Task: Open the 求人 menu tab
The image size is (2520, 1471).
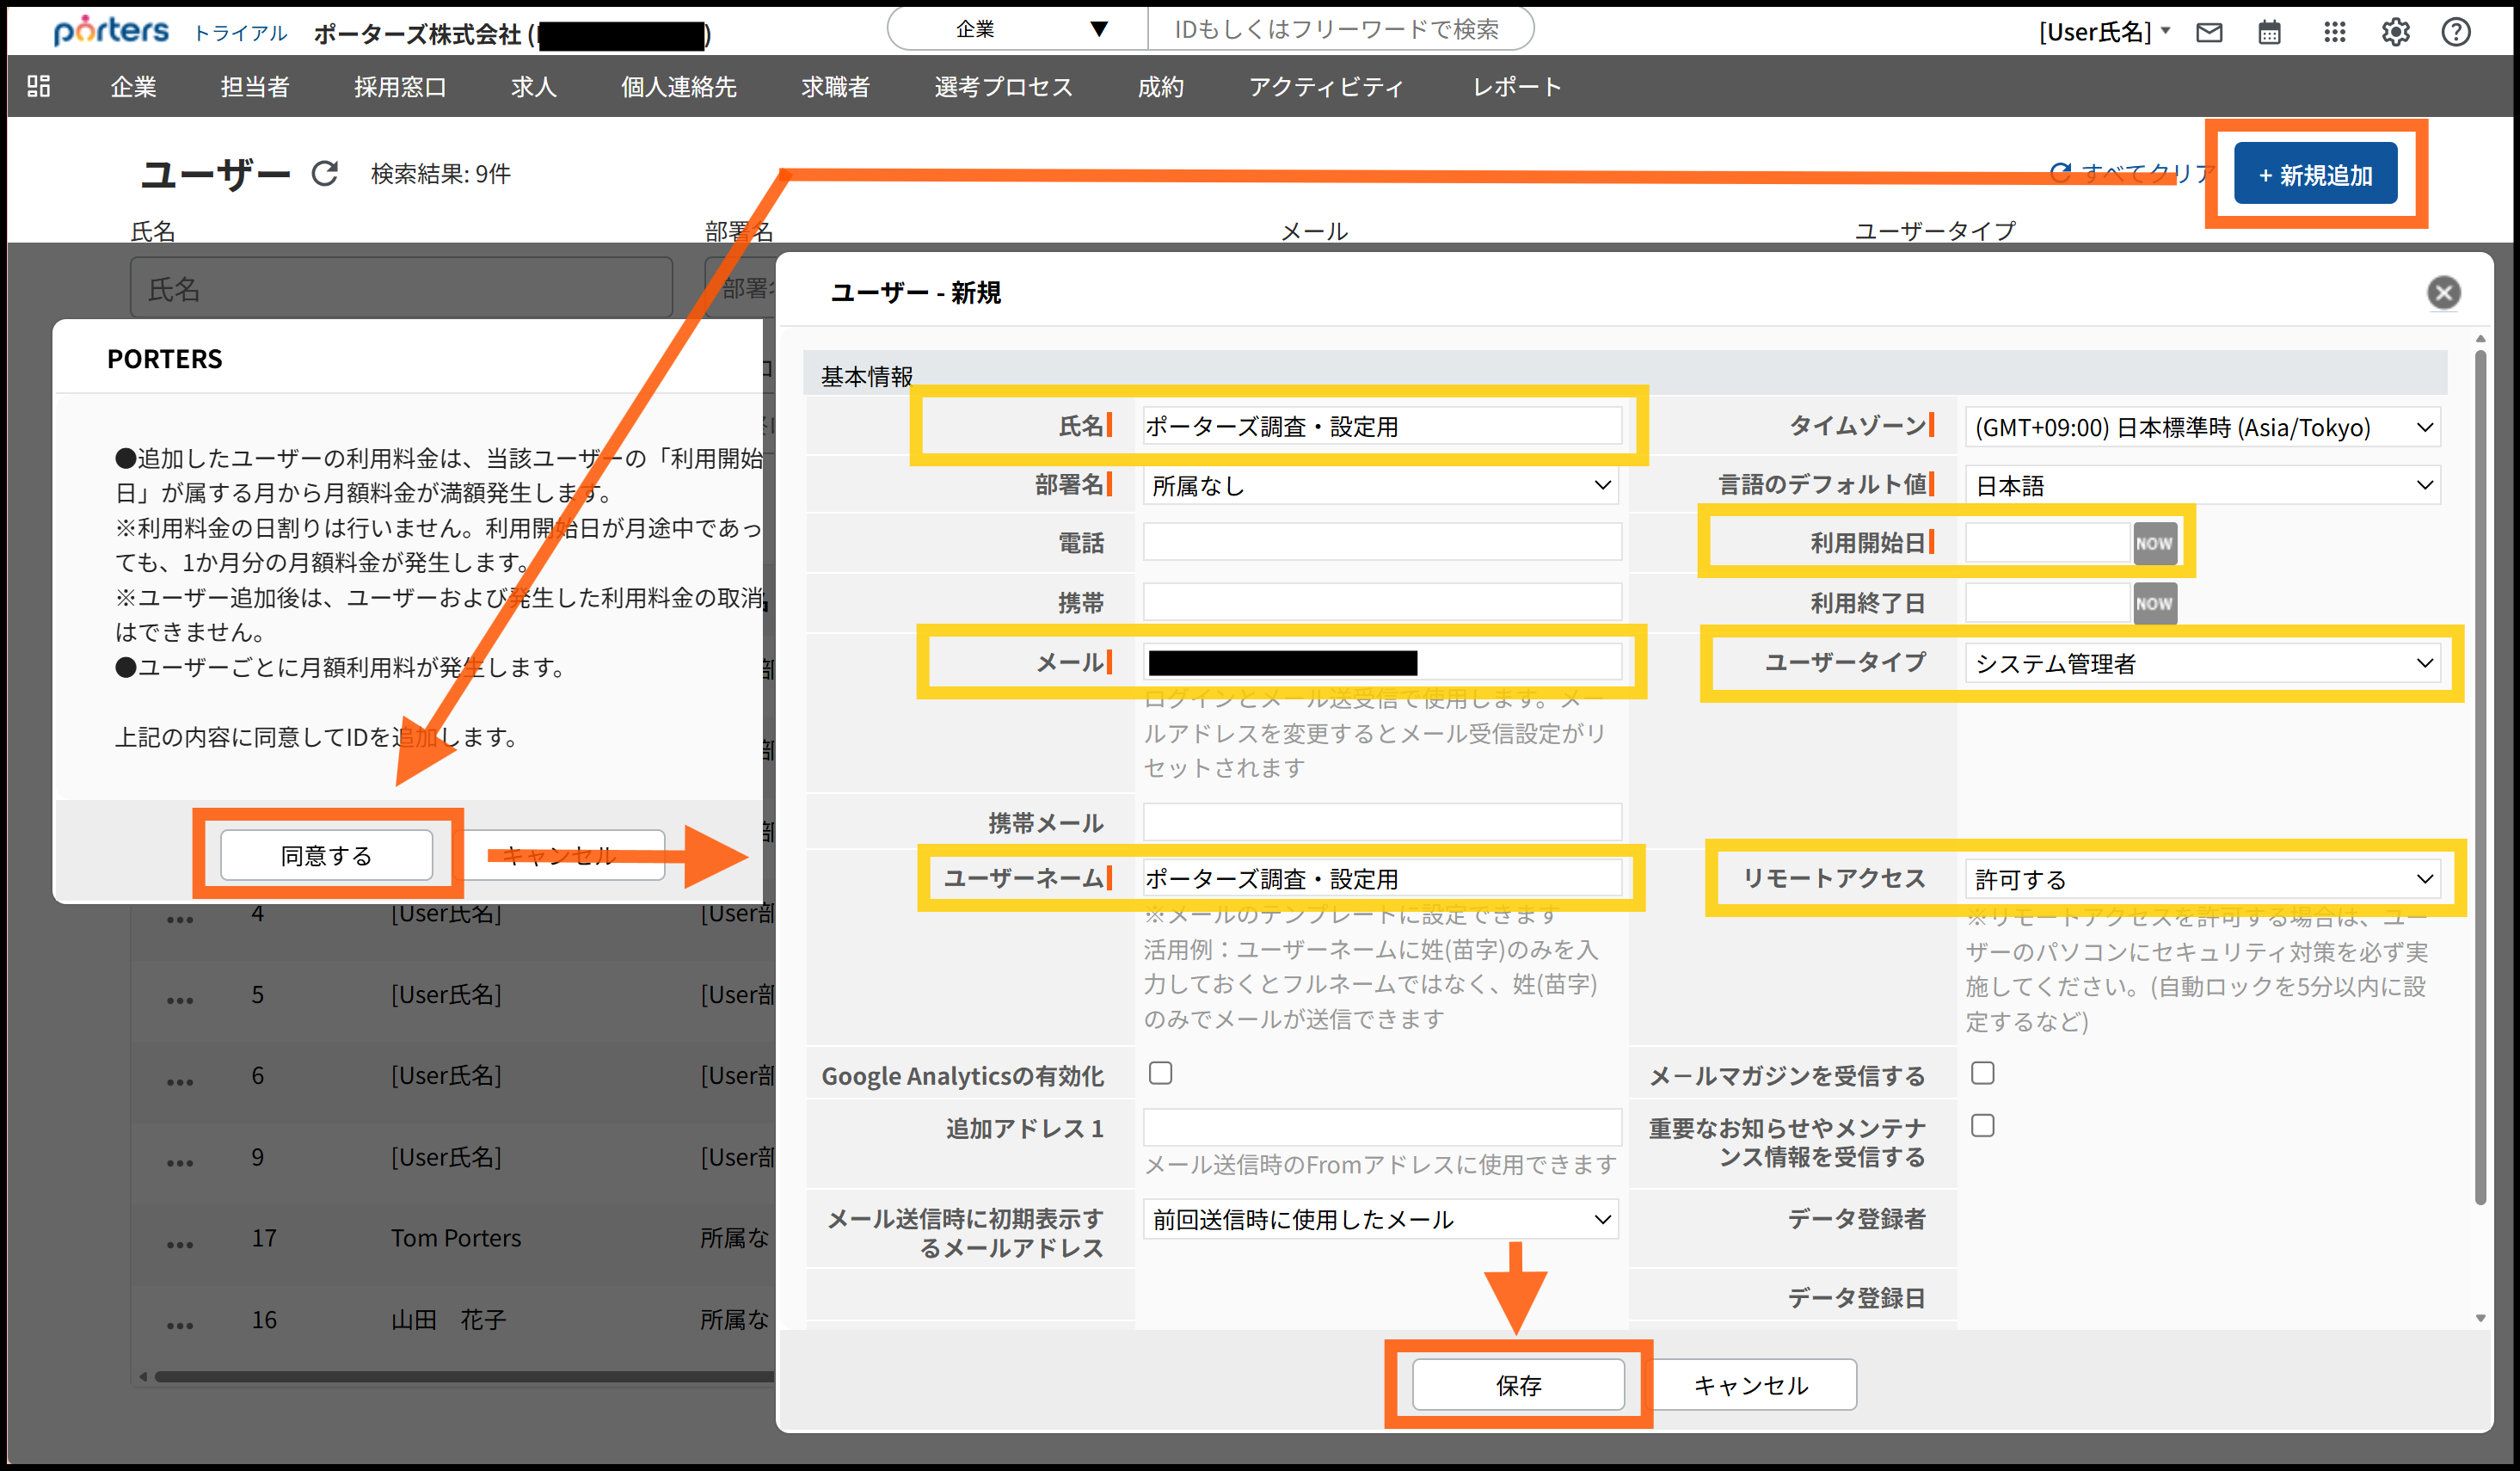Action: click(534, 87)
